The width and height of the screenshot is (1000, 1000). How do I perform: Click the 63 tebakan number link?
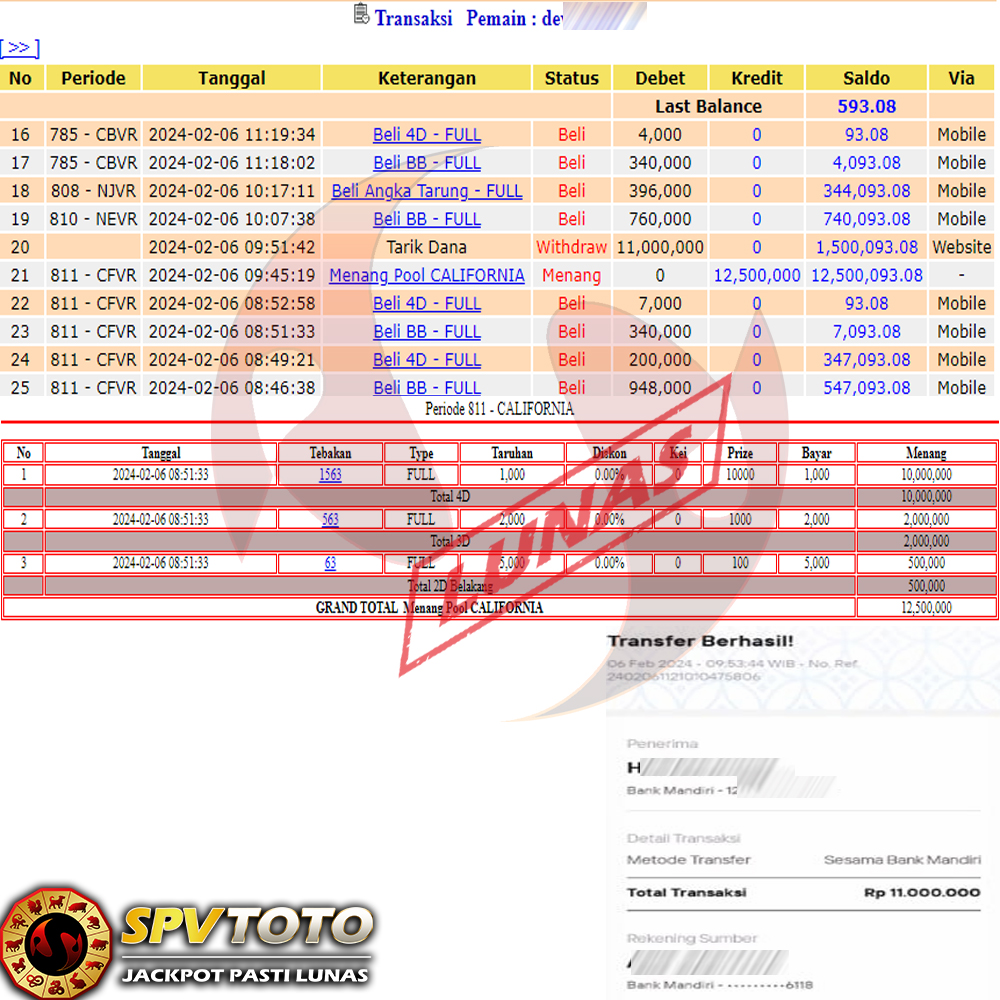(x=330, y=563)
